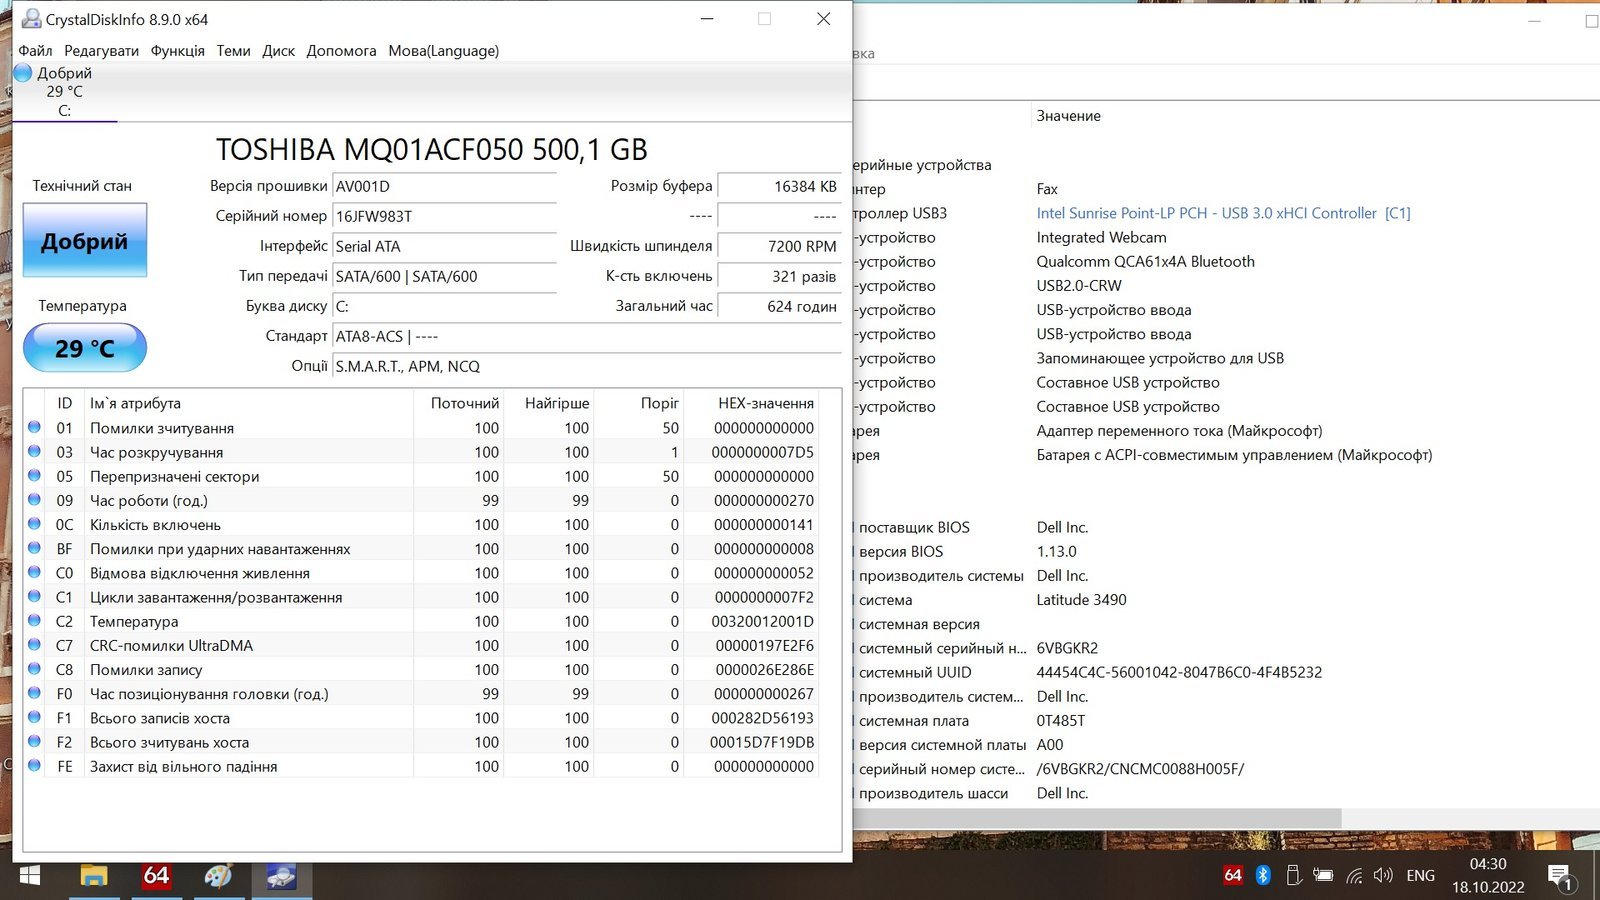This screenshot has width=1600, height=900.
Task: Select the Переприначені сектори row
Action: click(420, 476)
